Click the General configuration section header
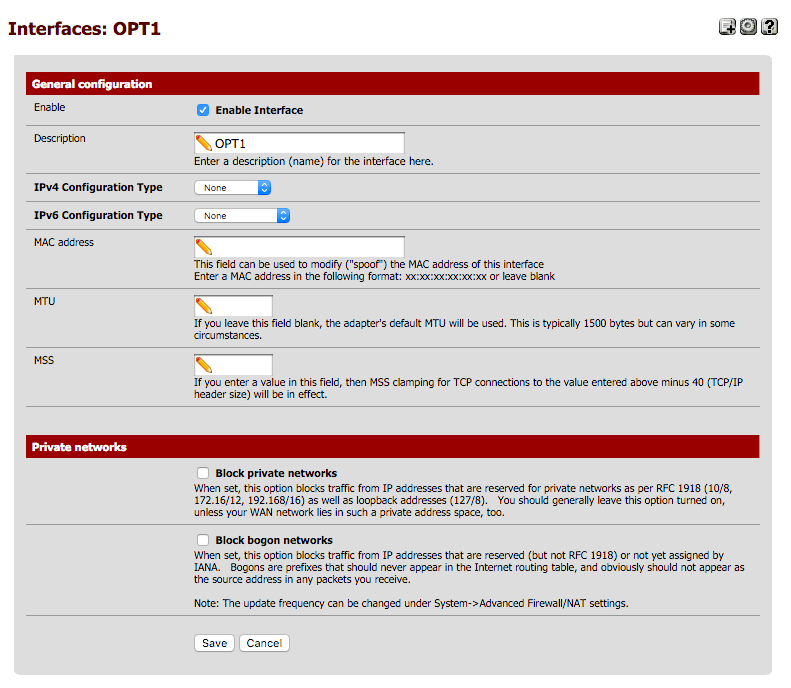 [392, 84]
